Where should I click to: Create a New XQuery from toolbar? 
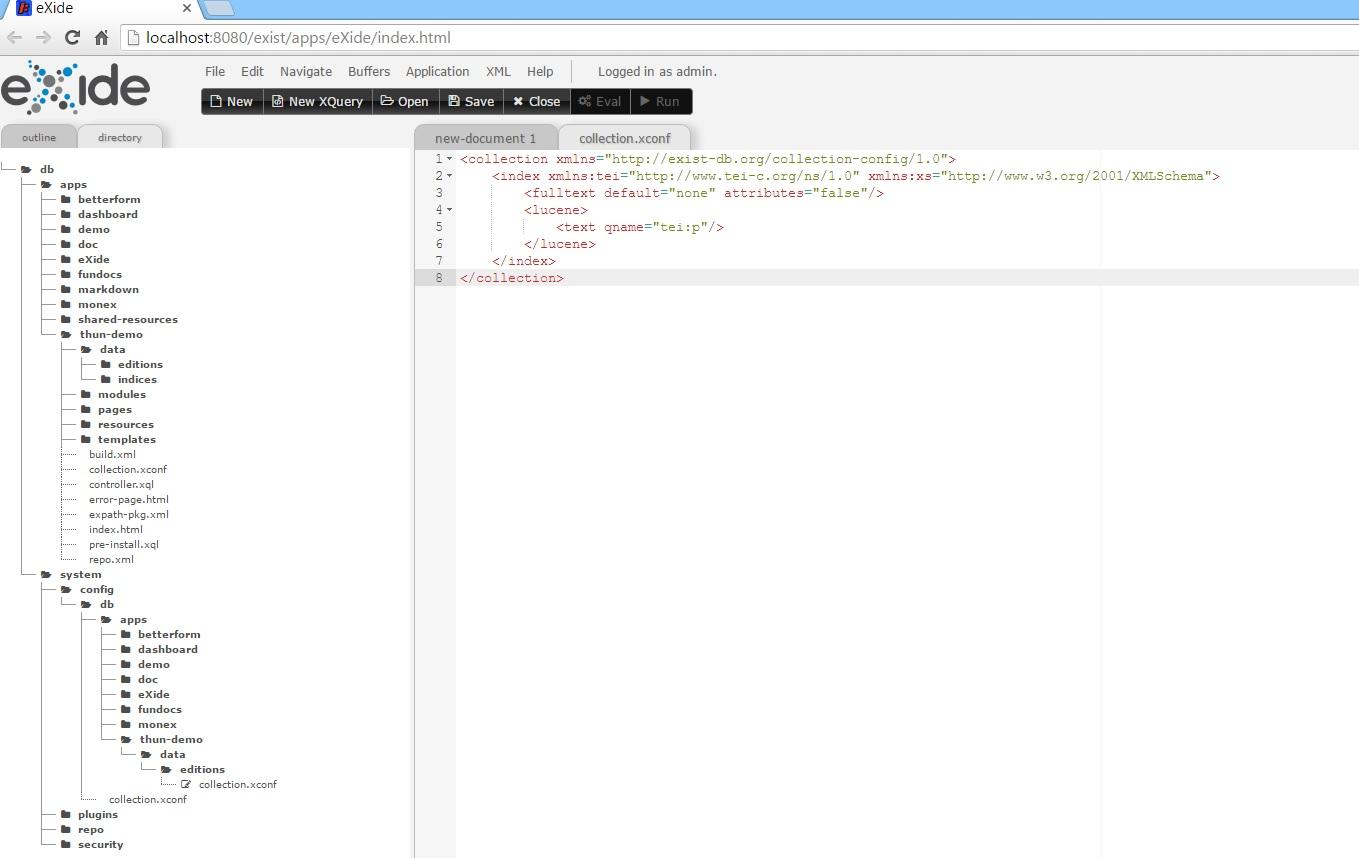click(317, 101)
